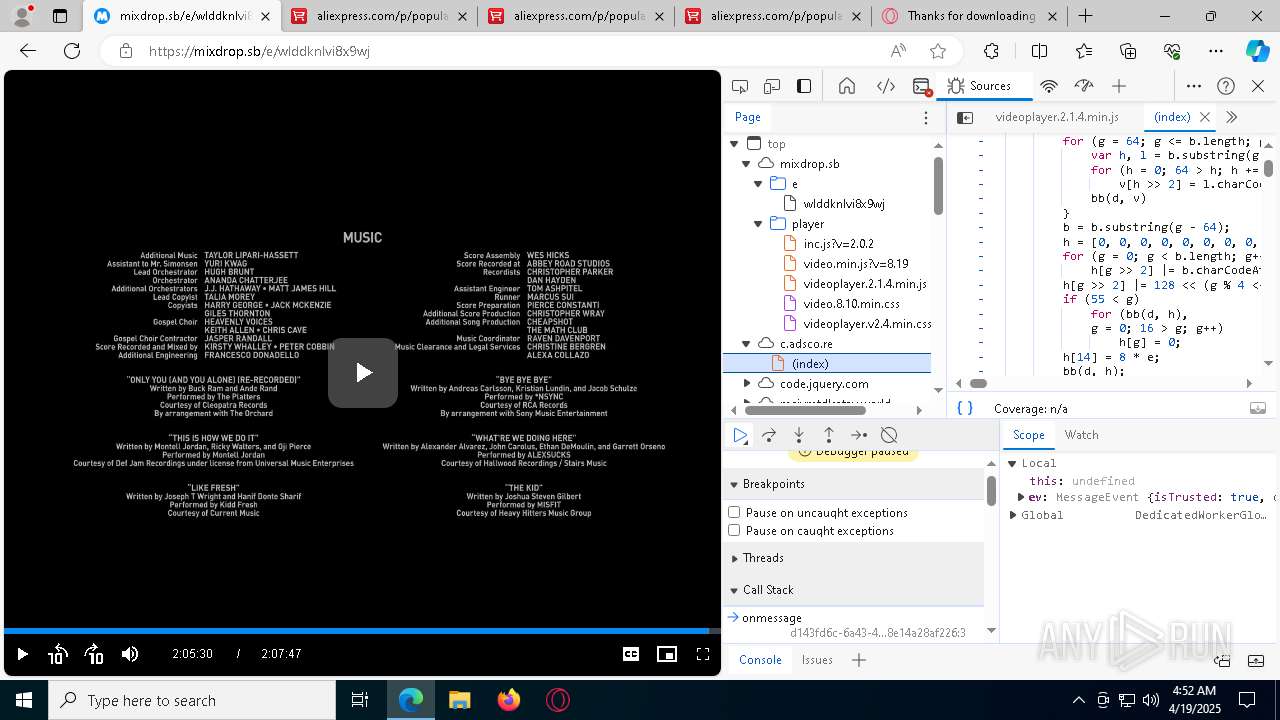The width and height of the screenshot is (1280, 720).
Task: Enable Pause on caught exceptions
Action: pos(734,530)
